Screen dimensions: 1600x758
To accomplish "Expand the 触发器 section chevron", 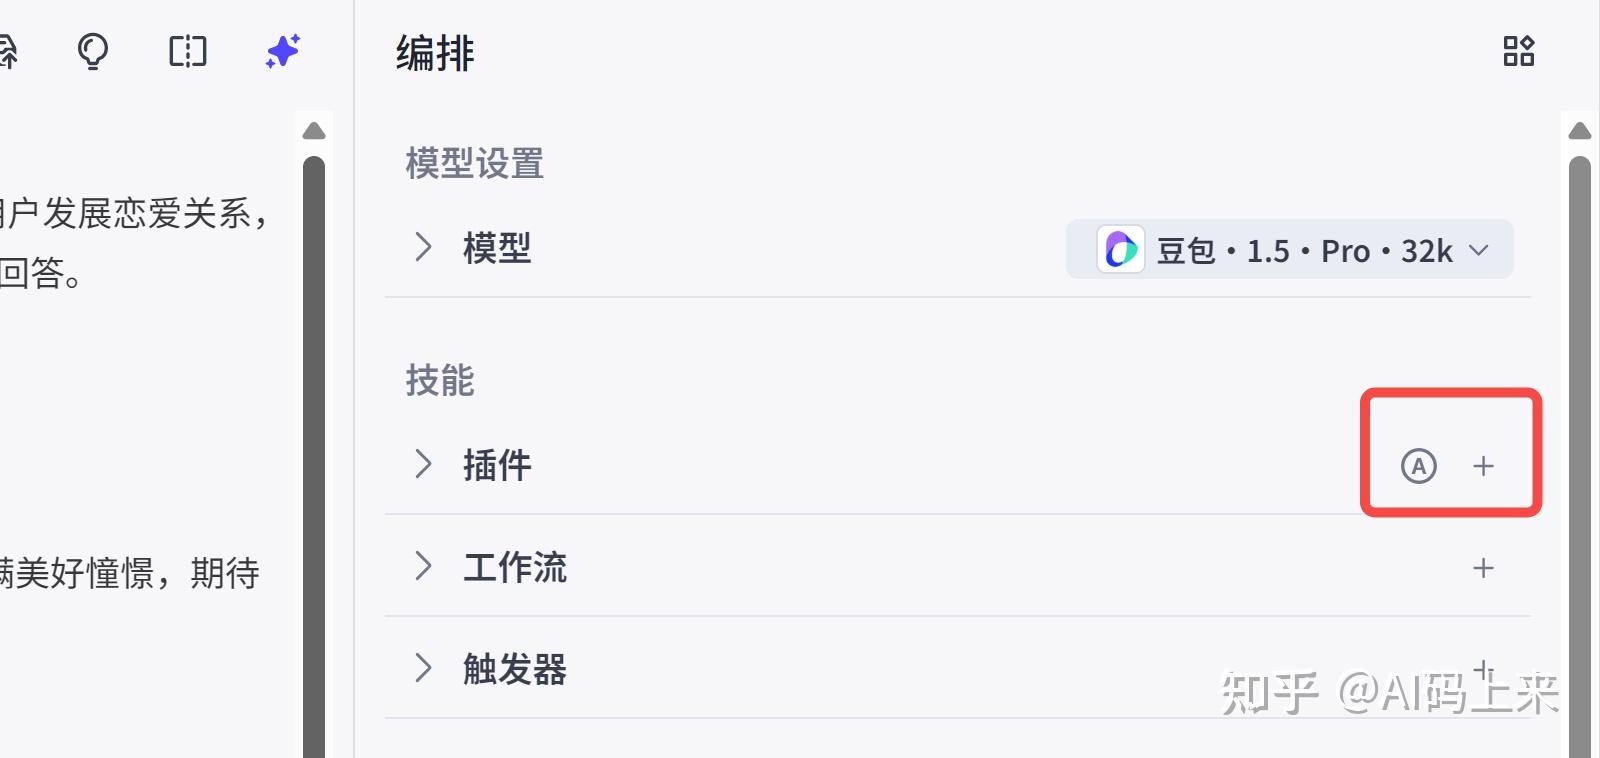I will [x=423, y=668].
